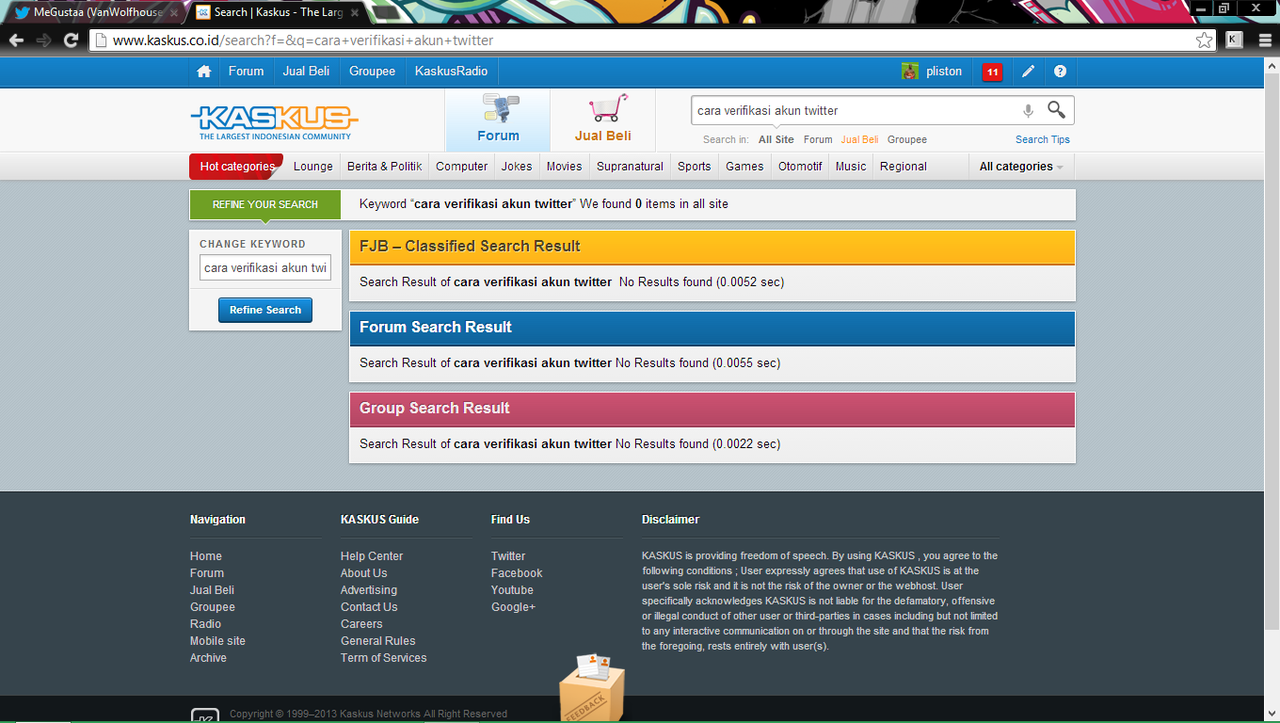The height and width of the screenshot is (723, 1280).
Task: Click the Refine Search button
Action: tap(265, 310)
